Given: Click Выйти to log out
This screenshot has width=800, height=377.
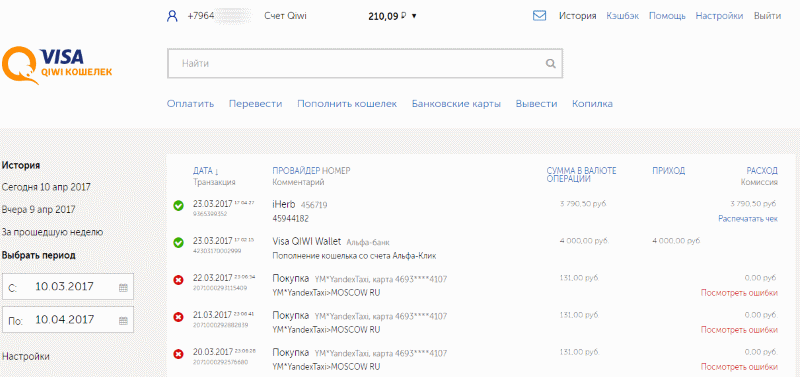Looking at the screenshot, I should pyautogui.click(x=767, y=16).
